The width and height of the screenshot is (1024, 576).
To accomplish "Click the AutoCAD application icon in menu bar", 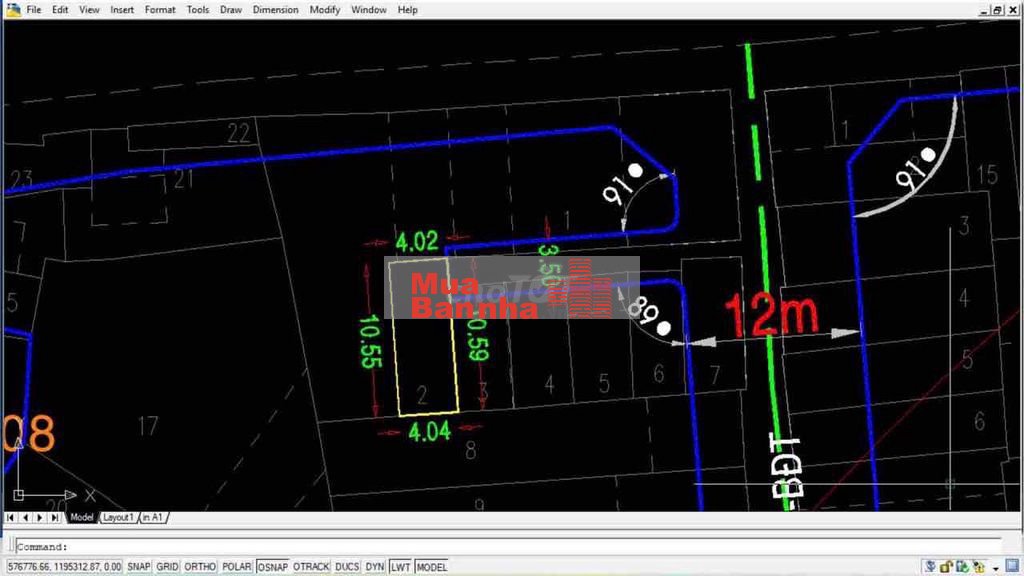I will tap(12, 9).
